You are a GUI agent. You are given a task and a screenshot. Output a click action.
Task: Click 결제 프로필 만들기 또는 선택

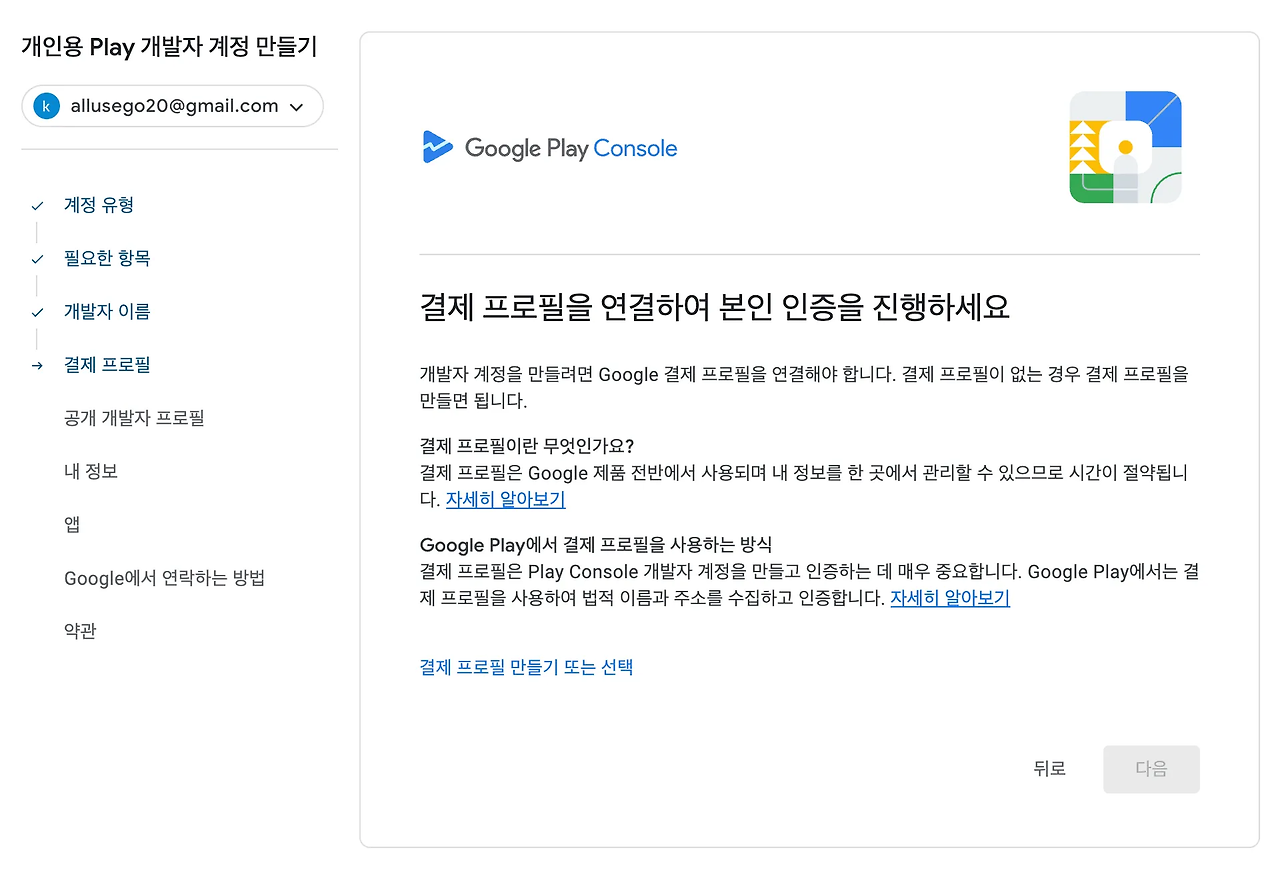[526, 667]
